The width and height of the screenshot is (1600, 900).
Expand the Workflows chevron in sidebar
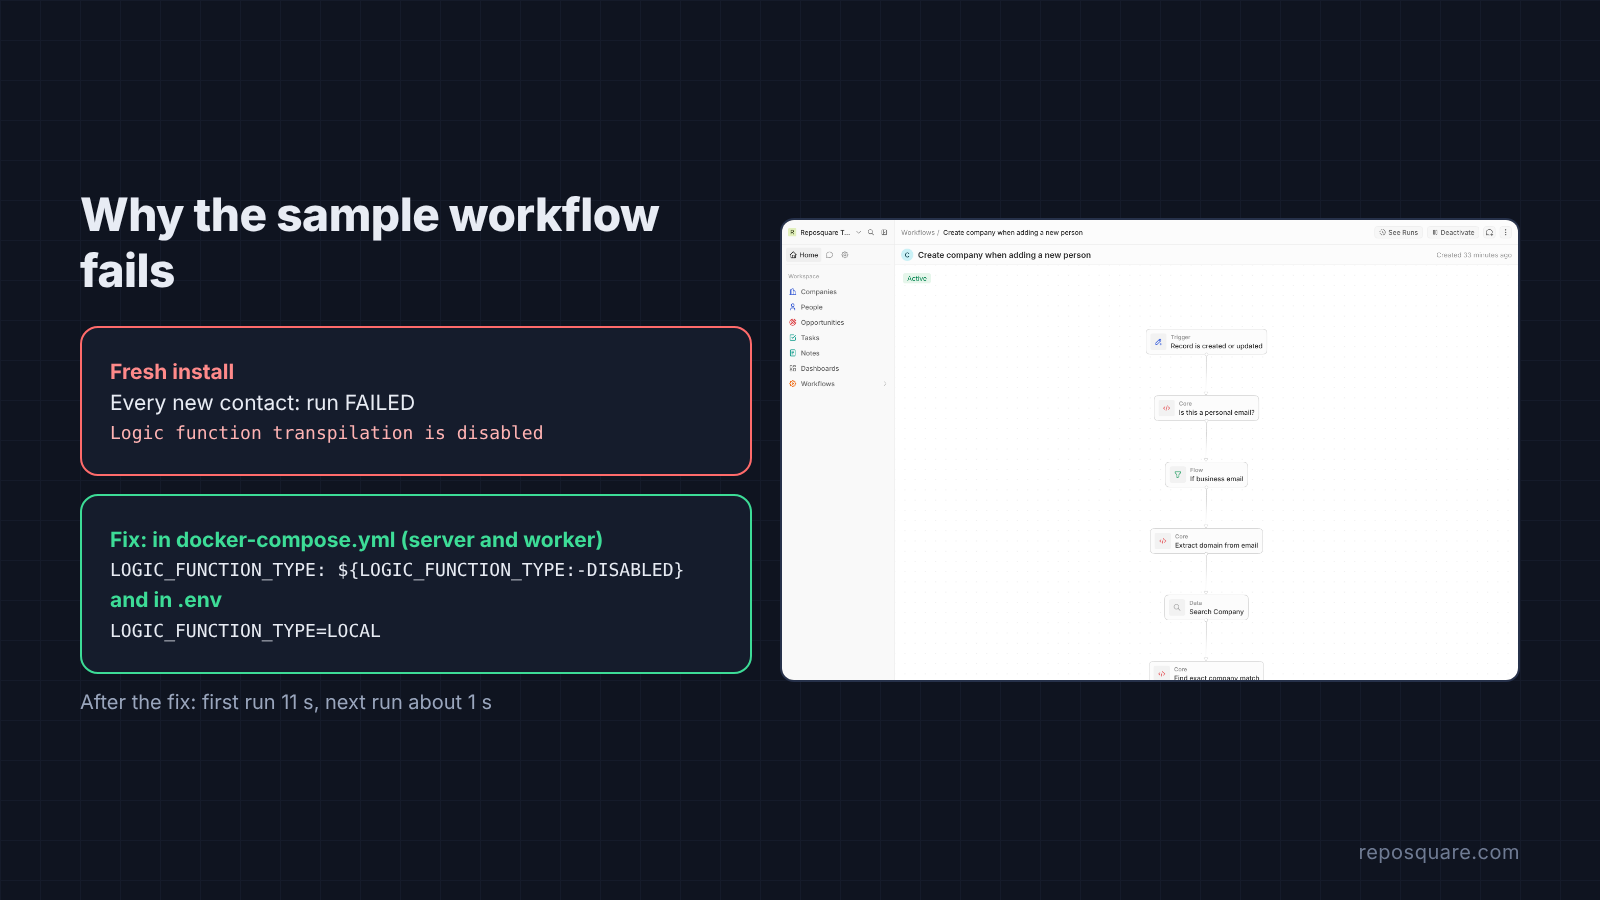click(885, 384)
